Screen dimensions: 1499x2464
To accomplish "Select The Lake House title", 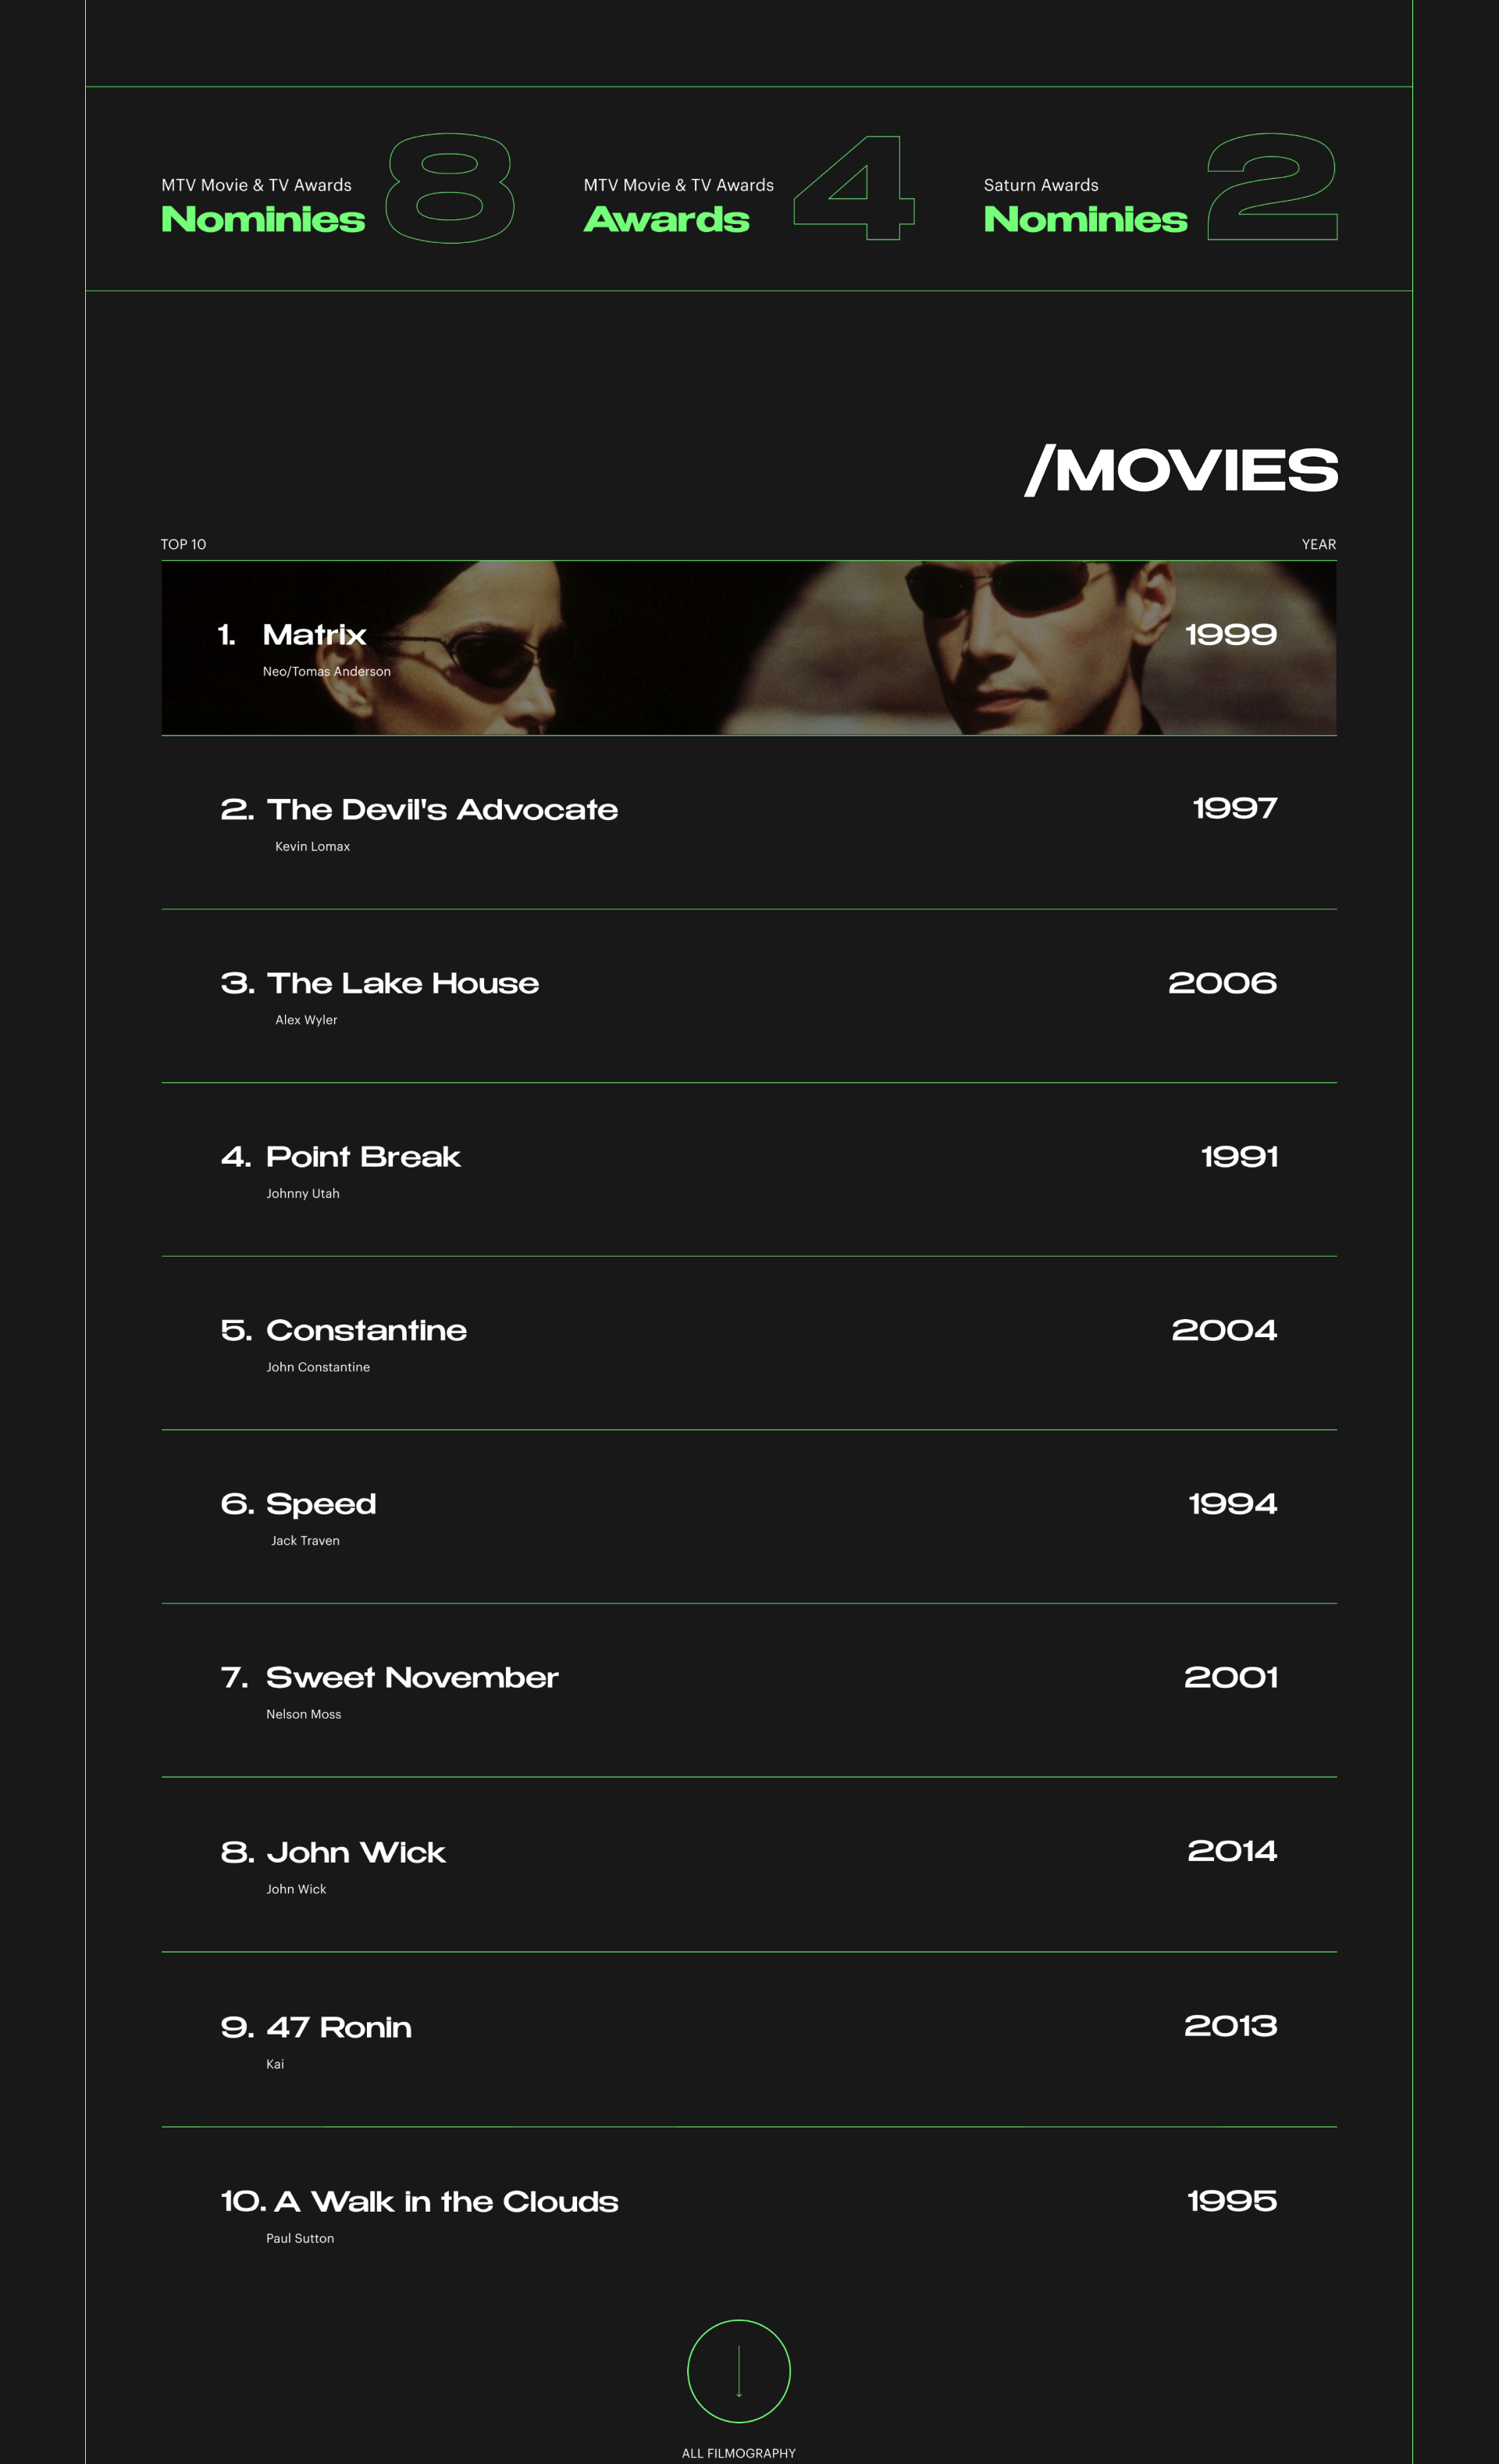I will point(402,983).
